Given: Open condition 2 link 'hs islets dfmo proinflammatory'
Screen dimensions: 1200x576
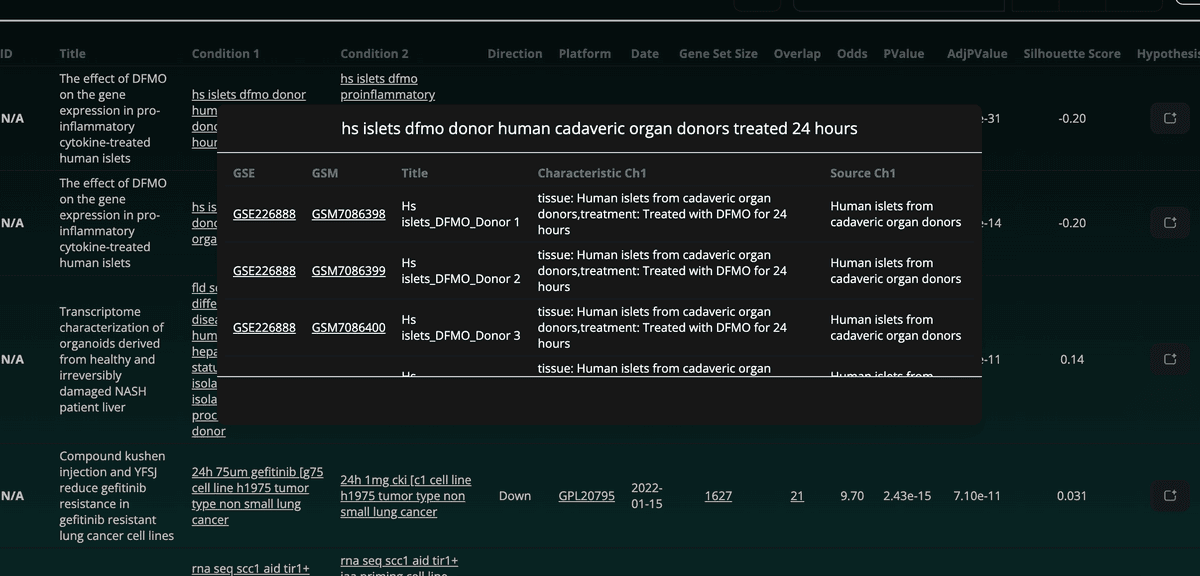Looking at the screenshot, I should click(x=388, y=87).
